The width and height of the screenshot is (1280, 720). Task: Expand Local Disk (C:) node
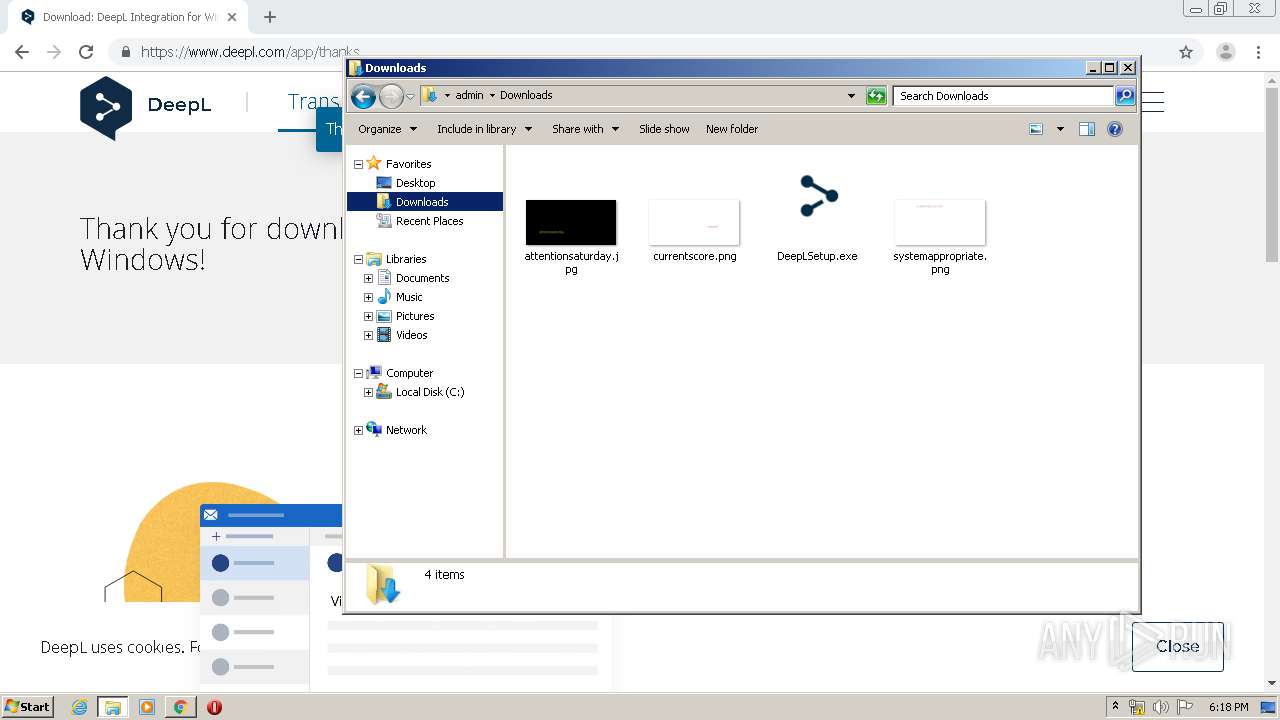368,392
